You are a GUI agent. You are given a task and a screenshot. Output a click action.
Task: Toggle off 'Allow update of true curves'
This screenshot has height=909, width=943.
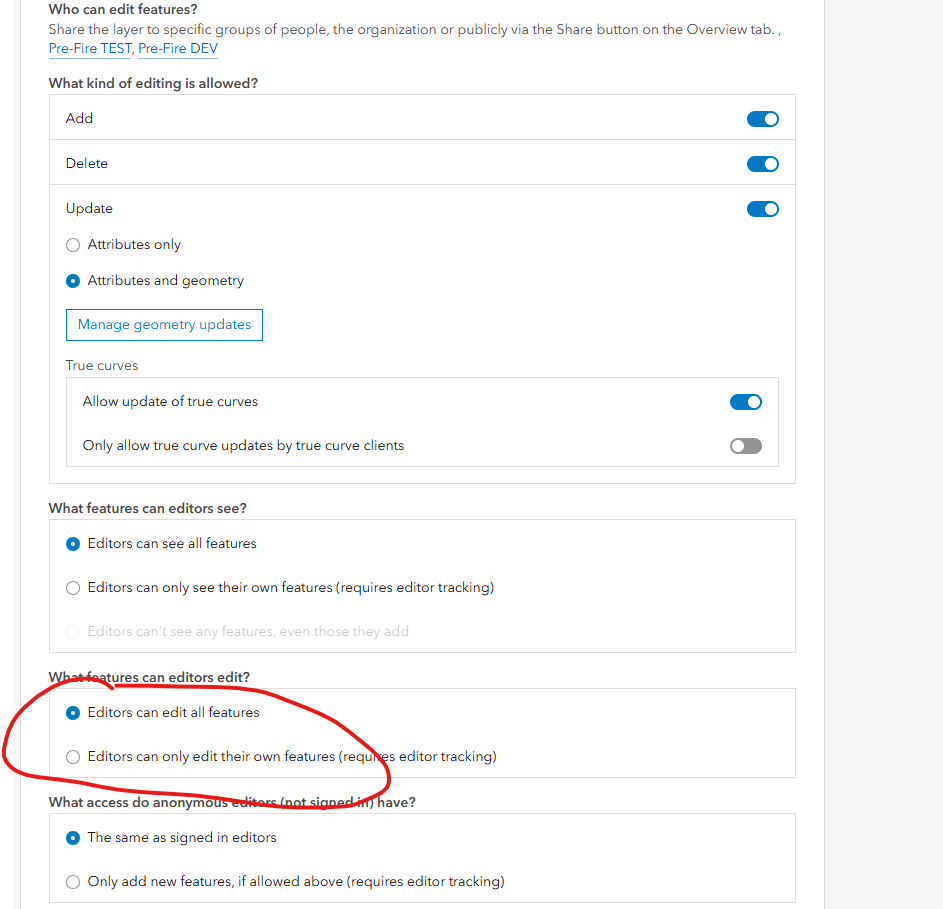click(745, 401)
